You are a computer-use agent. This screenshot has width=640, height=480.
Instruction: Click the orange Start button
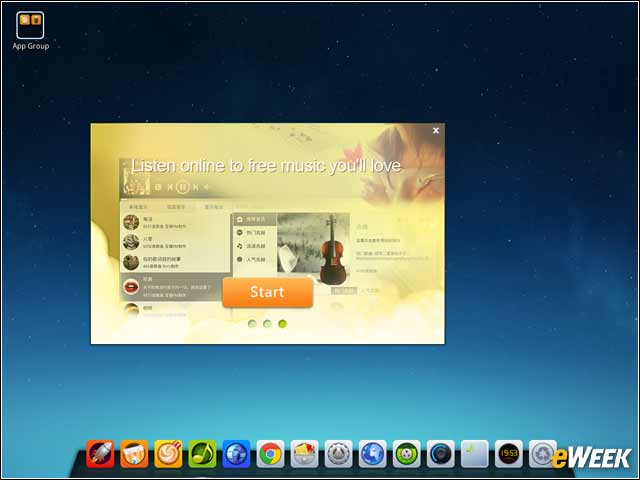click(268, 292)
